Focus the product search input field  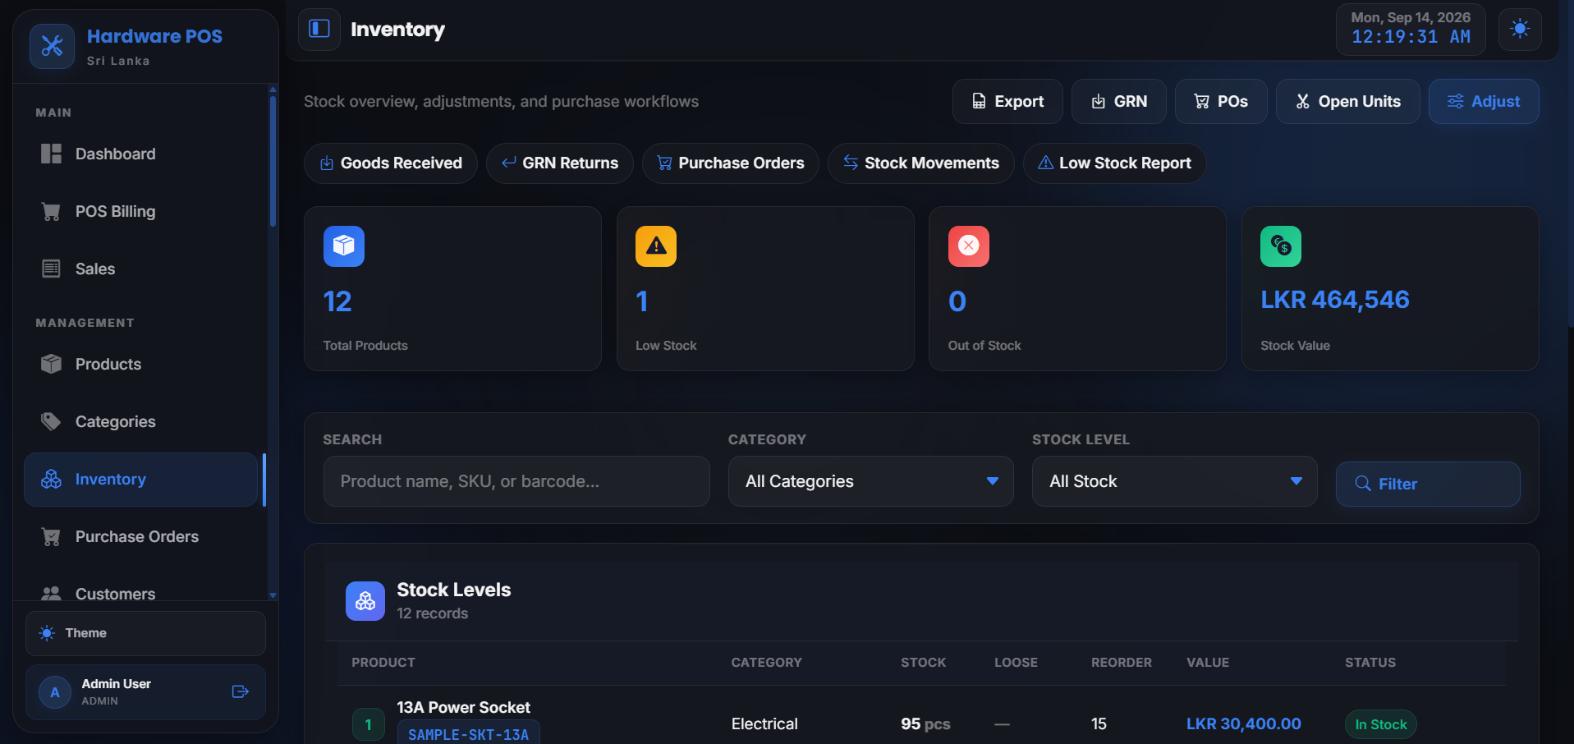(516, 482)
